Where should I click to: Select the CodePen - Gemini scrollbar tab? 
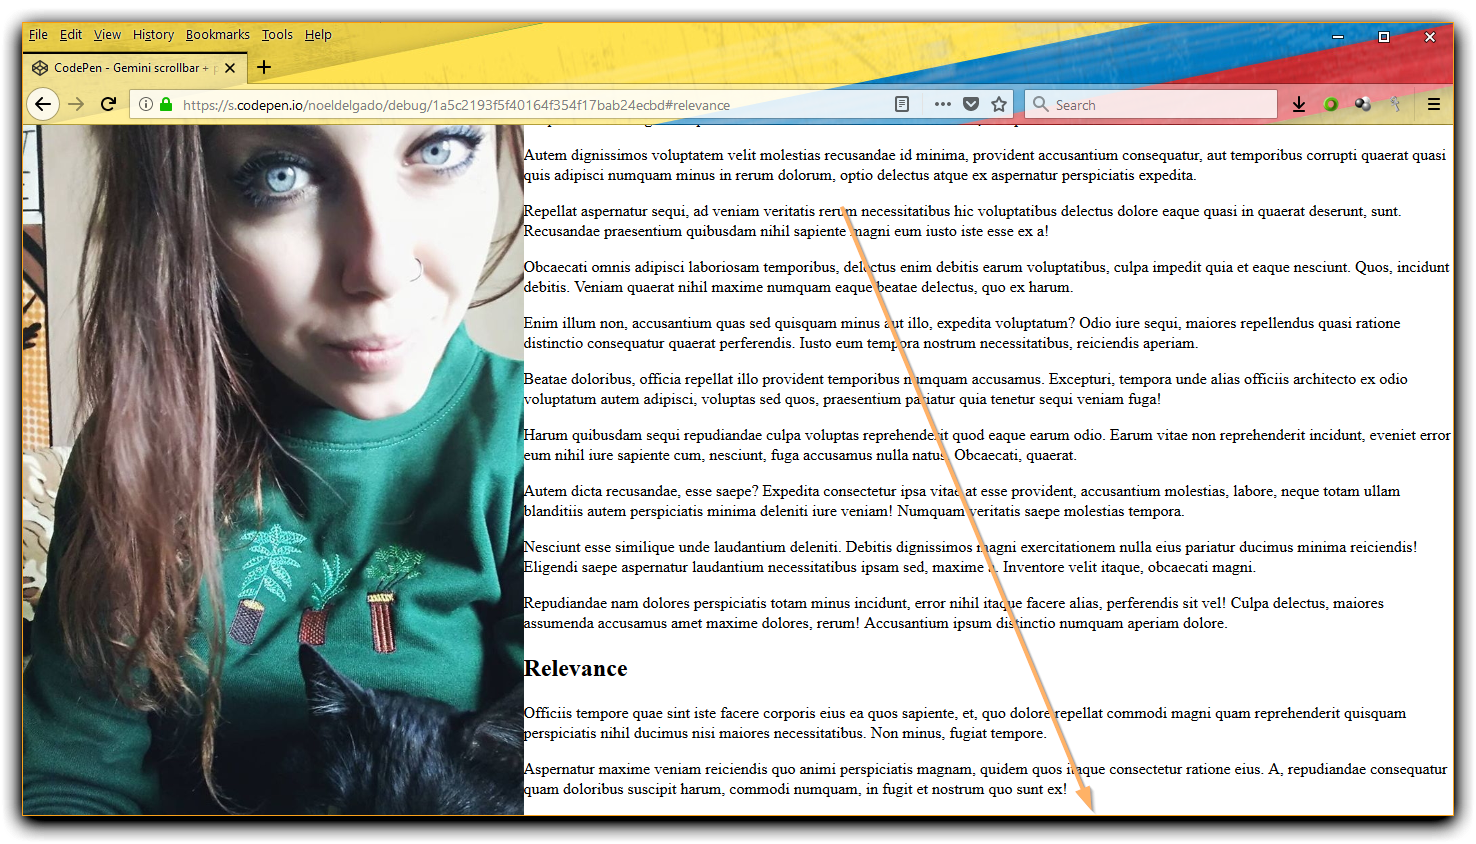pyautogui.click(x=134, y=68)
